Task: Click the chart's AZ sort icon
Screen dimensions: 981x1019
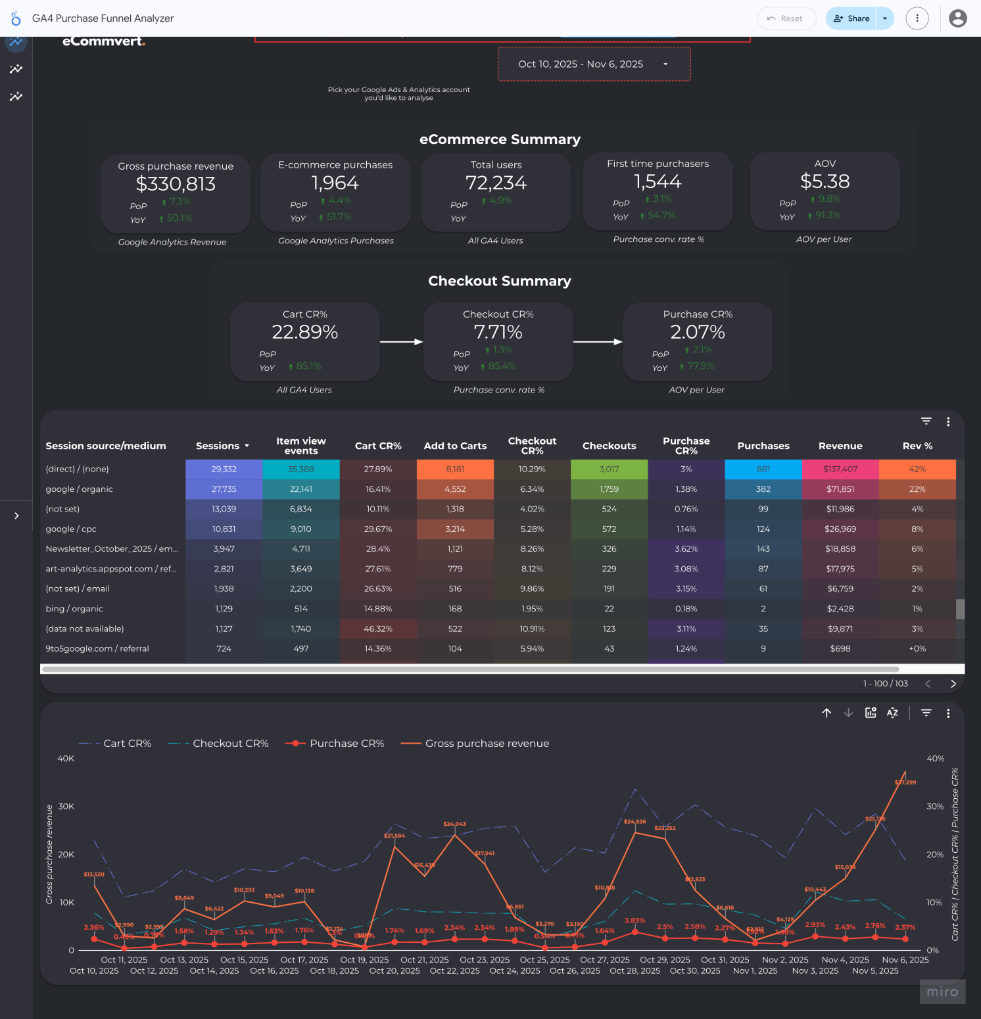Action: point(893,713)
